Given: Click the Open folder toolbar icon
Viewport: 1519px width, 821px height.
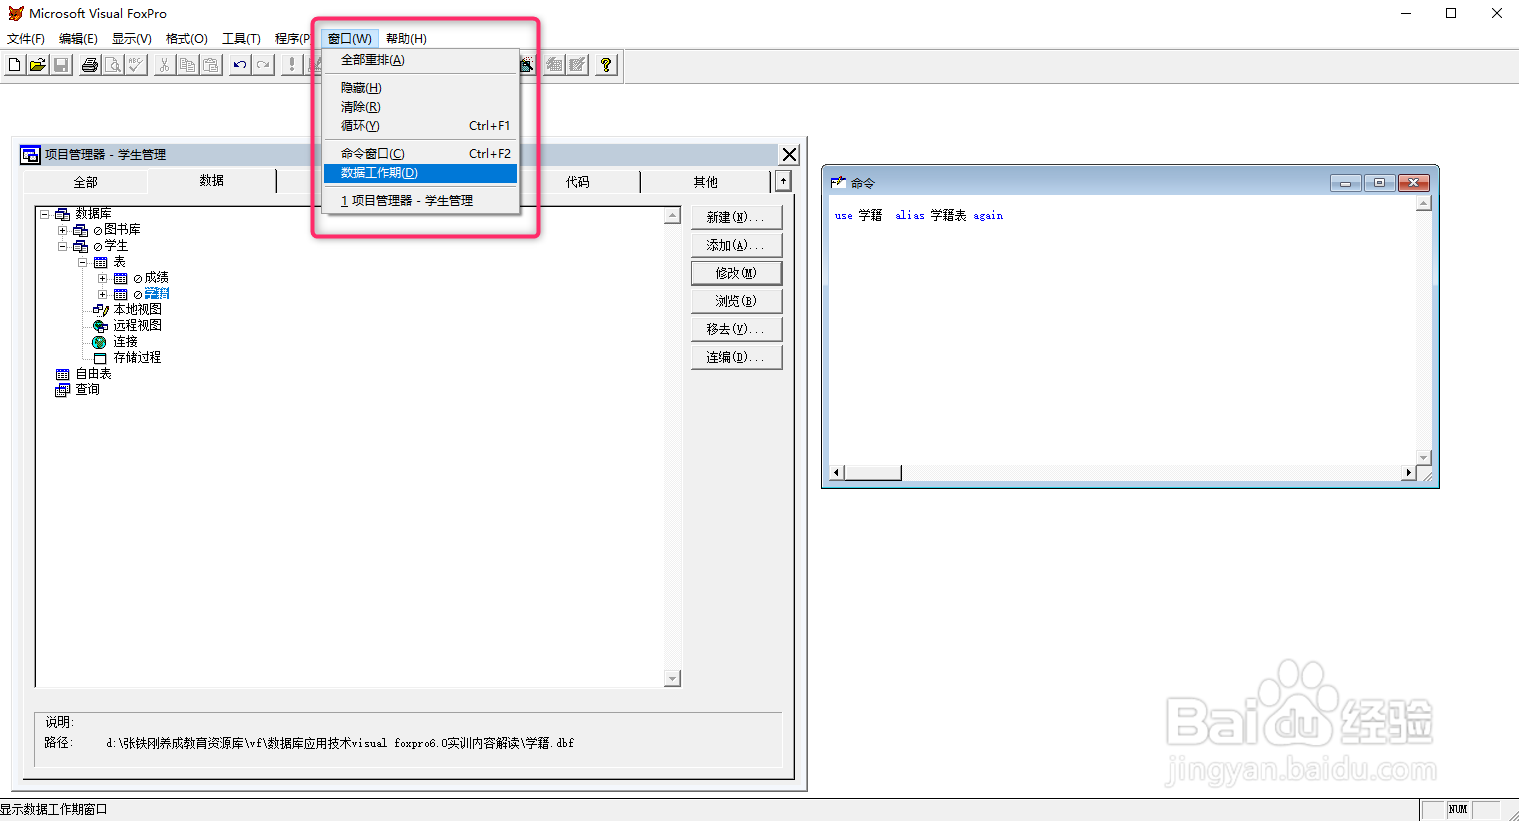Looking at the screenshot, I should pos(37,65).
